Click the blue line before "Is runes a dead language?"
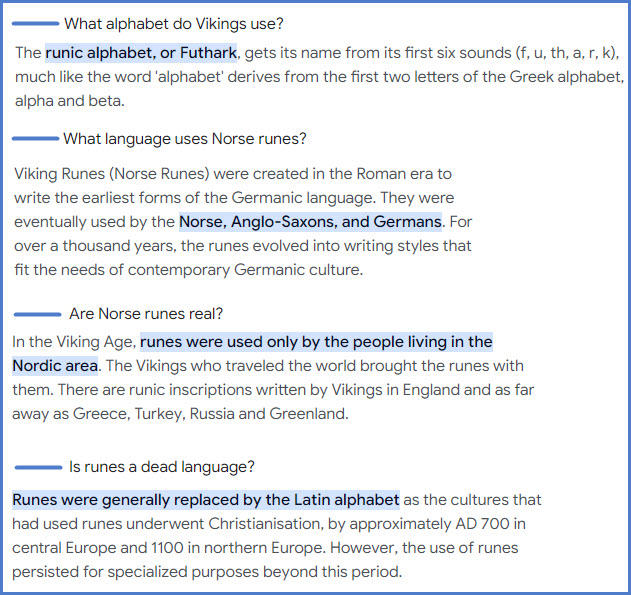Screen dimensions: 631x595 click(x=37, y=466)
